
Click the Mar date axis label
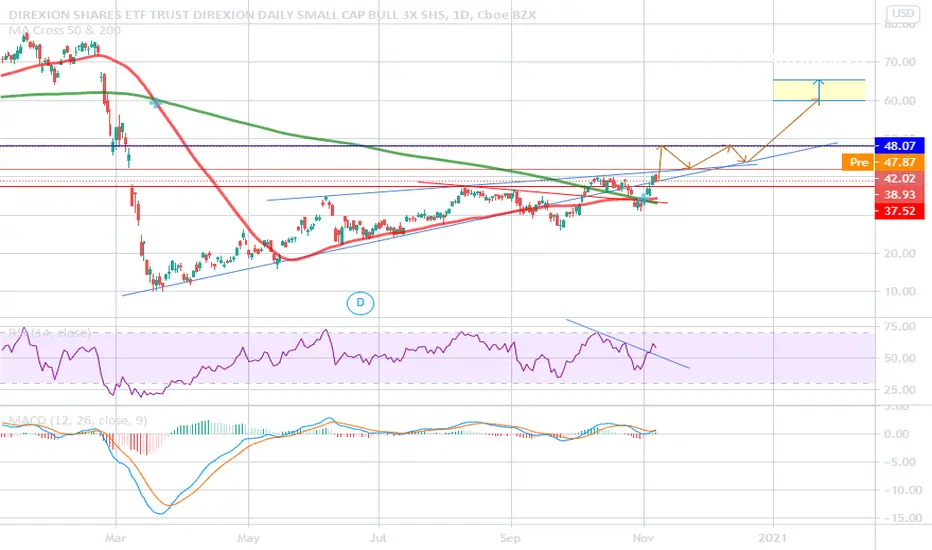[116, 538]
